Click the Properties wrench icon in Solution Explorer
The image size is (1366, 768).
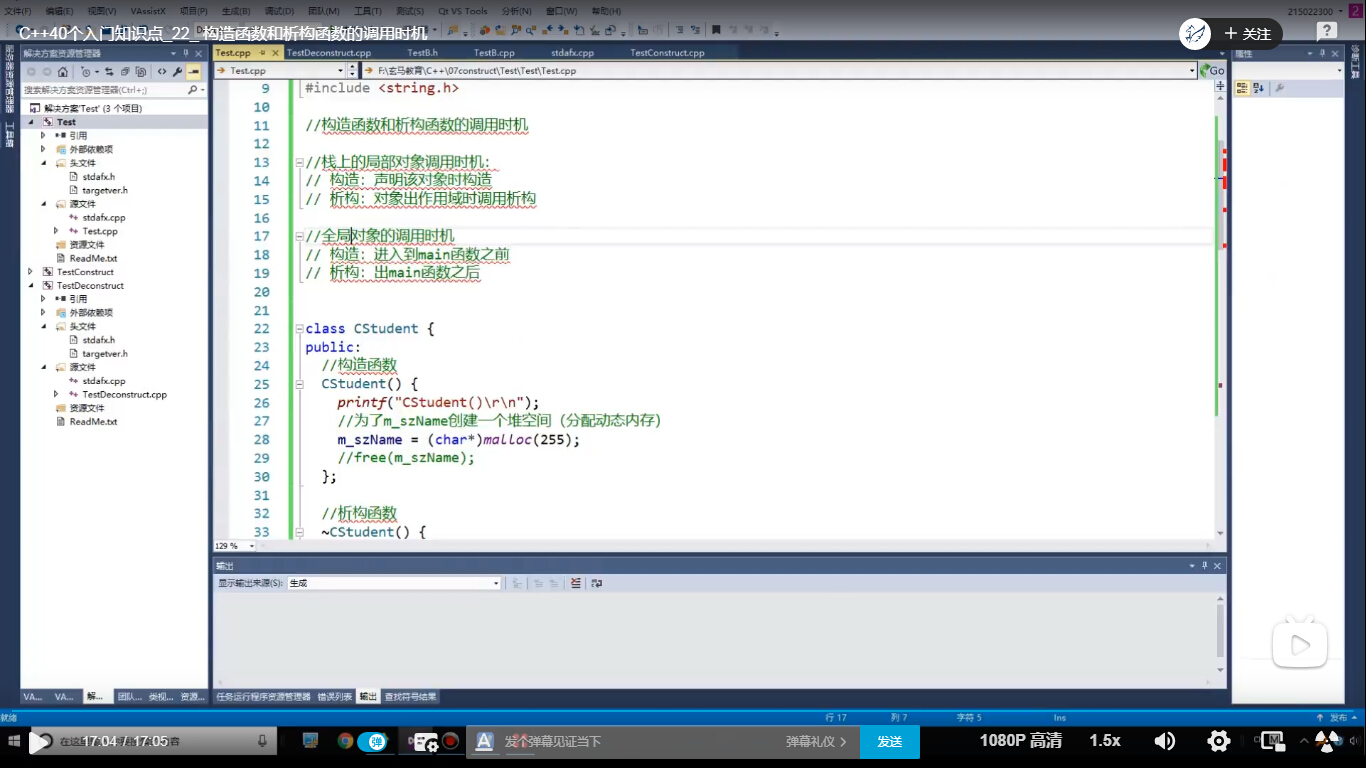[x=177, y=72]
